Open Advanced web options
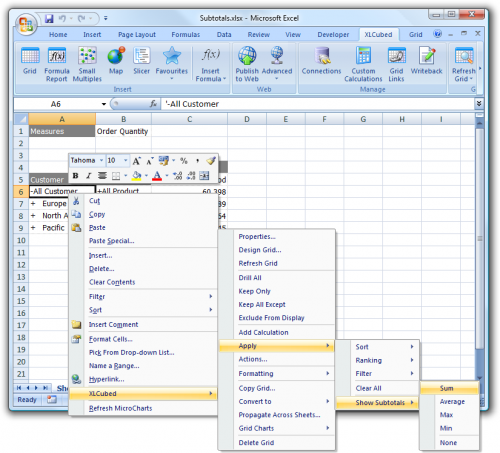The image size is (500, 453). click(x=277, y=63)
